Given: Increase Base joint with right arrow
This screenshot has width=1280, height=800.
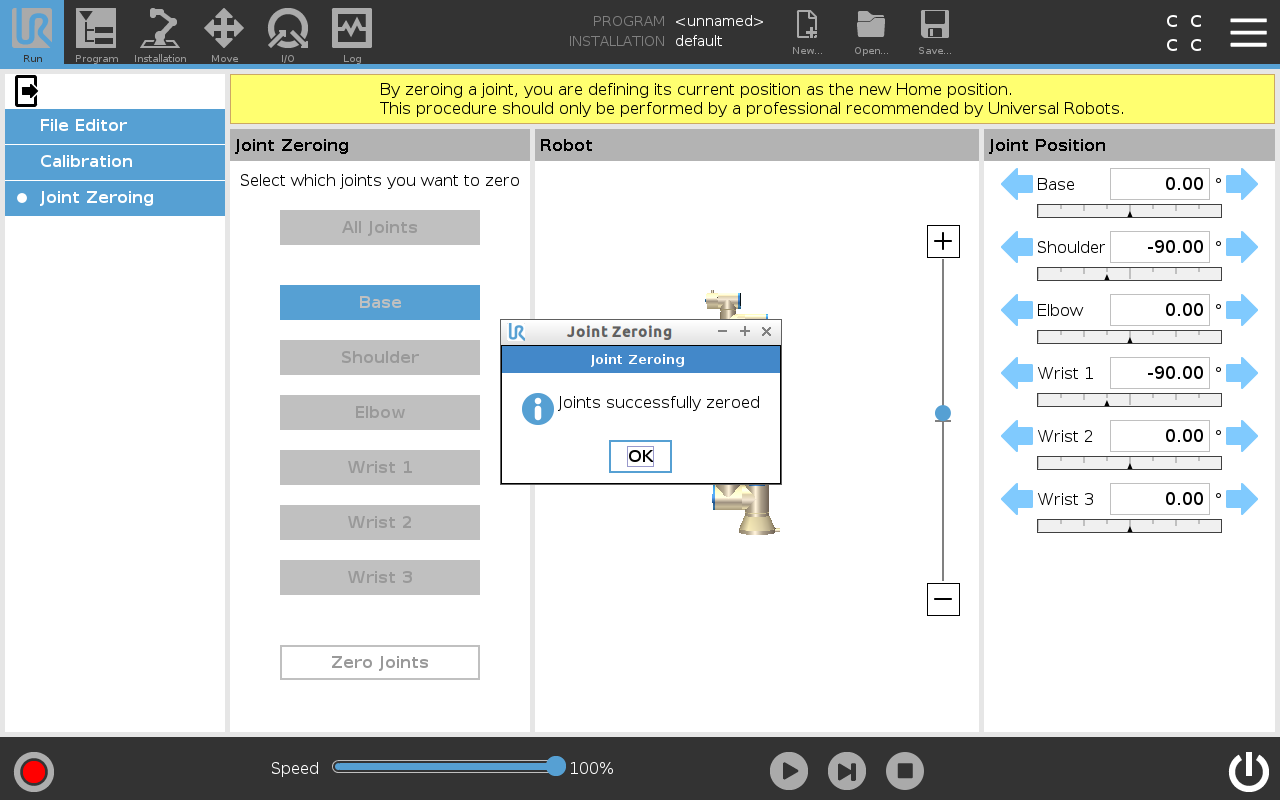Looking at the screenshot, I should click(x=1242, y=184).
